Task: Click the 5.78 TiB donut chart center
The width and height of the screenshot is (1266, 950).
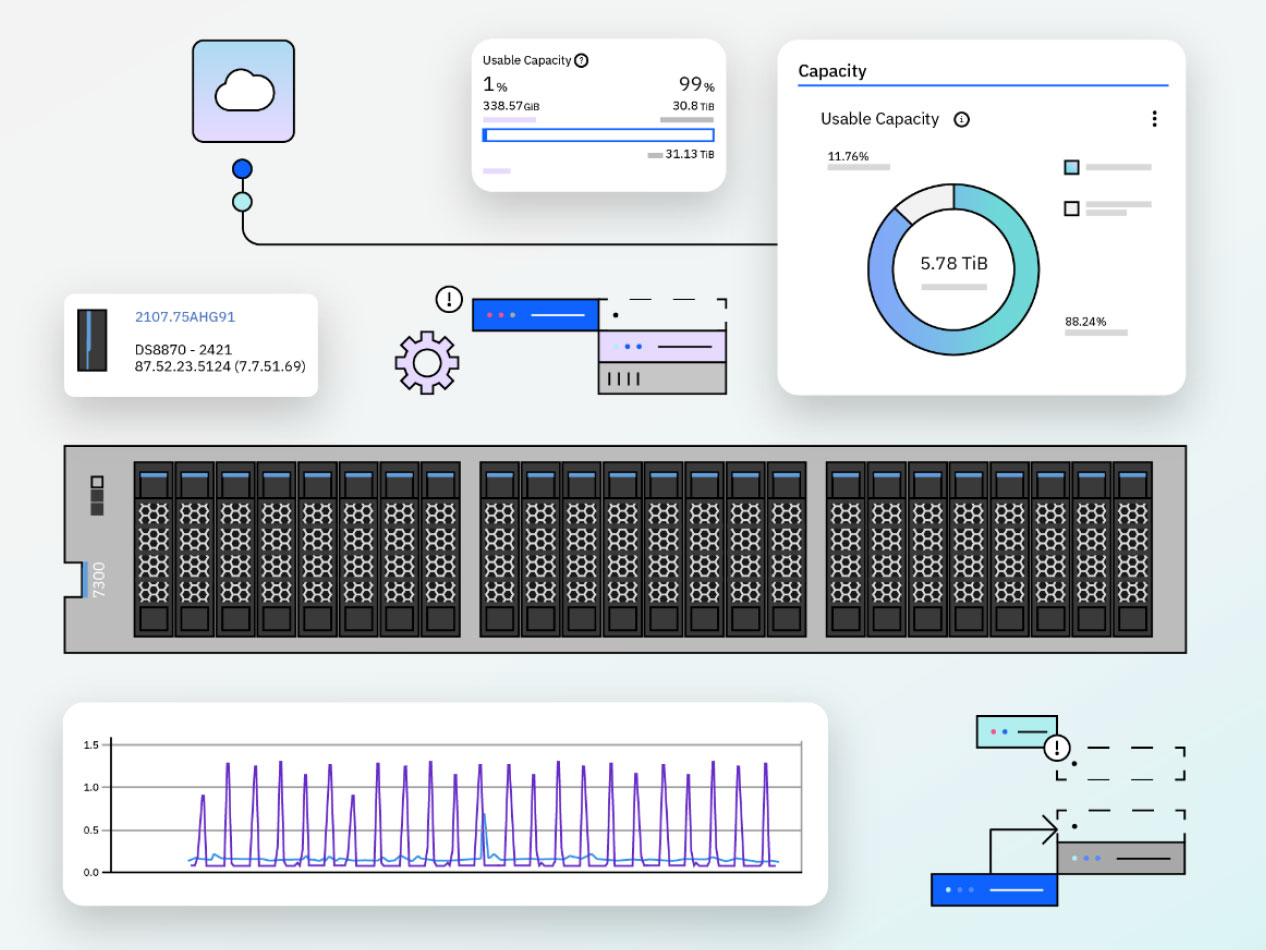Action: point(953,264)
